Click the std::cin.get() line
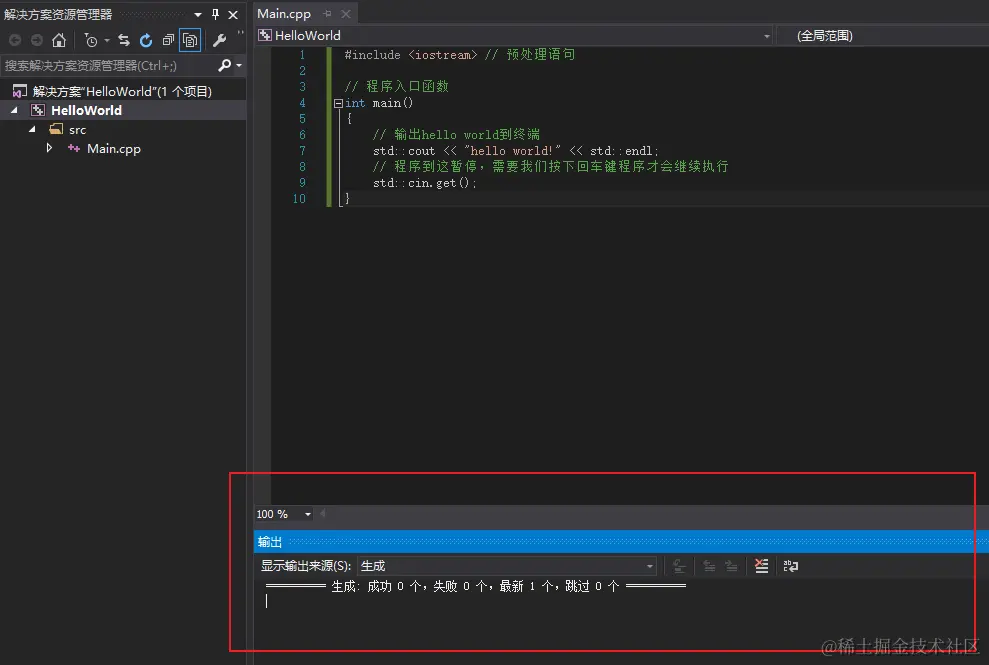Viewport: 989px width, 665px height. point(424,183)
